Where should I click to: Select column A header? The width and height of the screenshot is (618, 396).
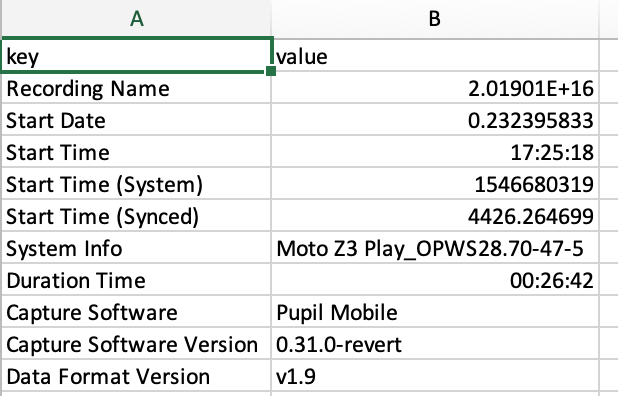click(136, 19)
